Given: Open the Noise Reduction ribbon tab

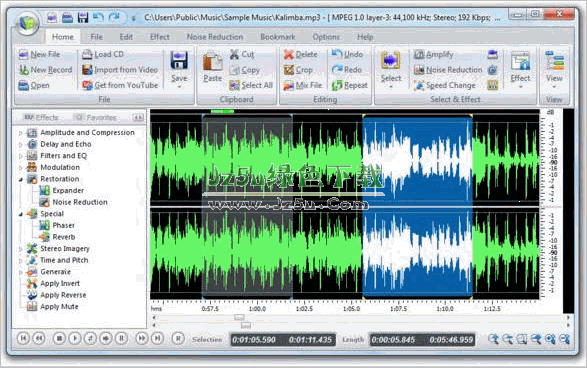Looking at the screenshot, I should (x=215, y=37).
